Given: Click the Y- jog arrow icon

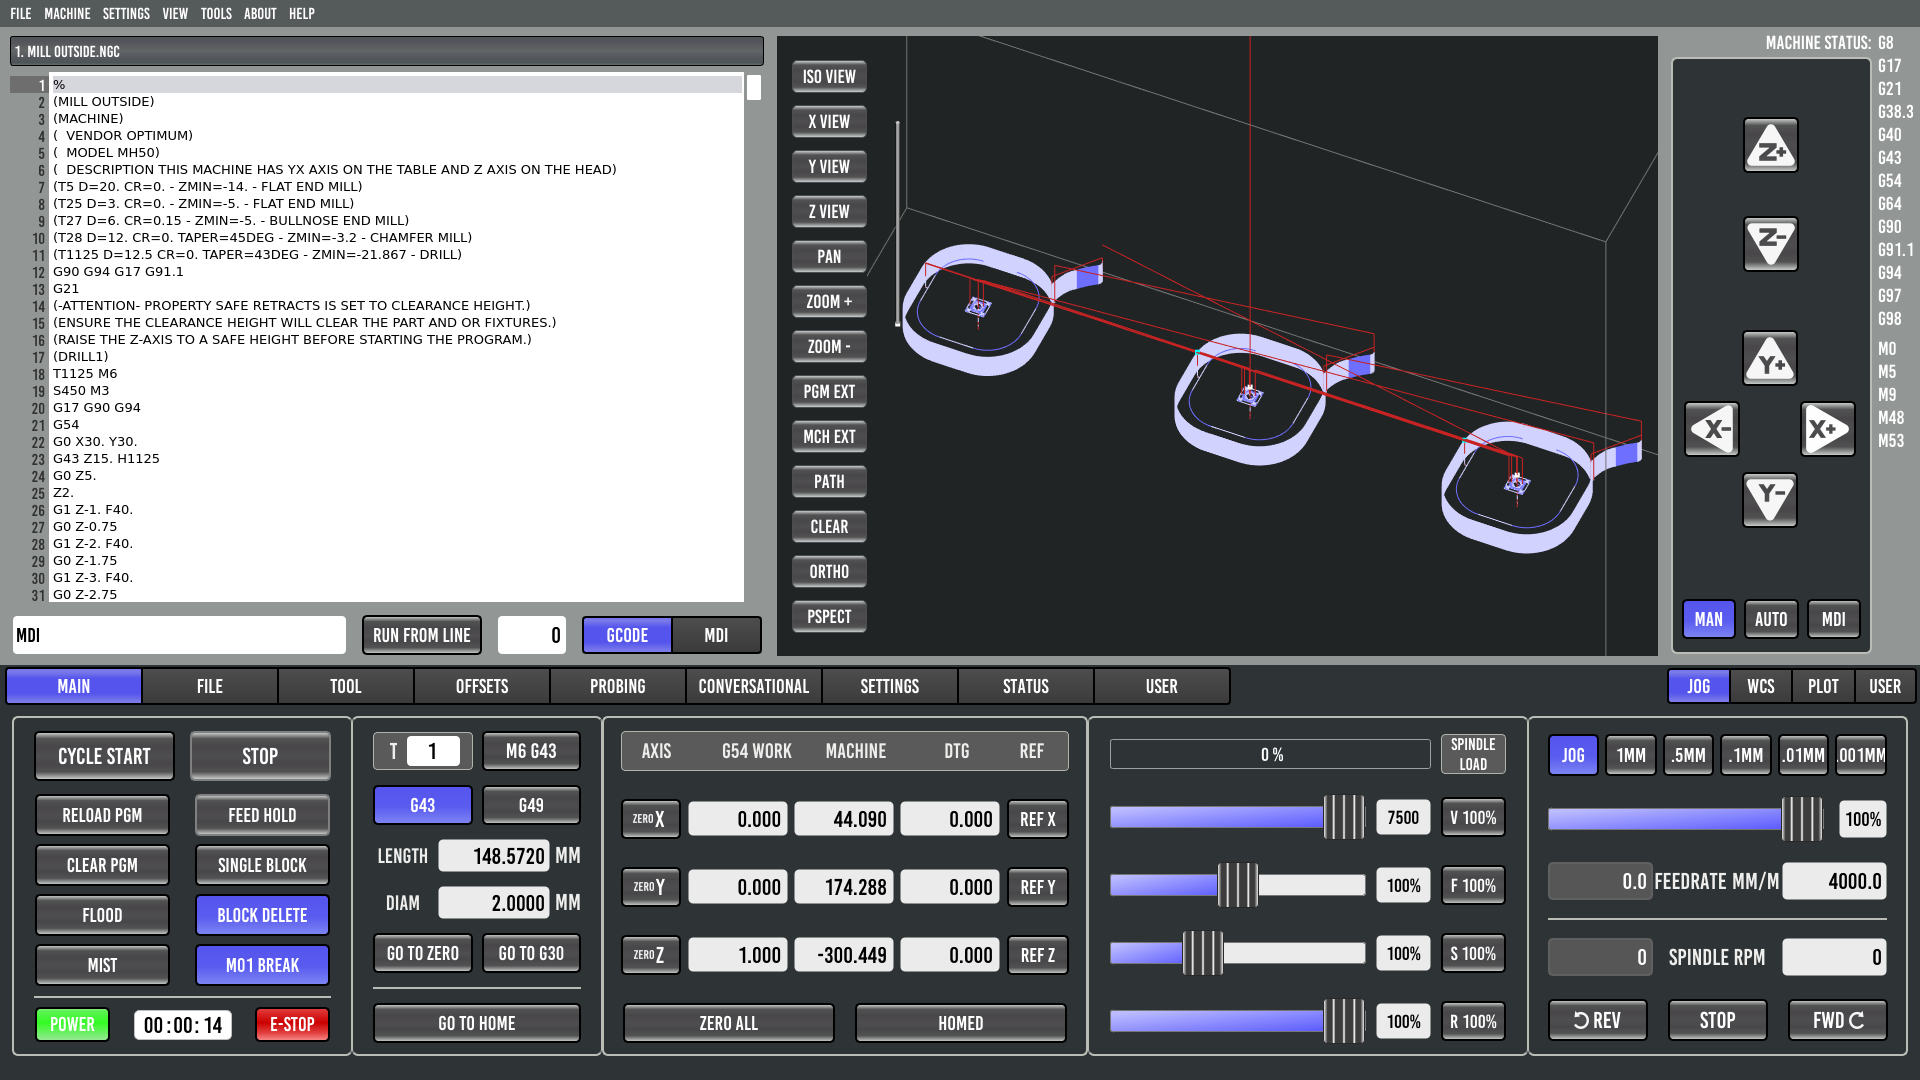Looking at the screenshot, I should click(x=1770, y=499).
